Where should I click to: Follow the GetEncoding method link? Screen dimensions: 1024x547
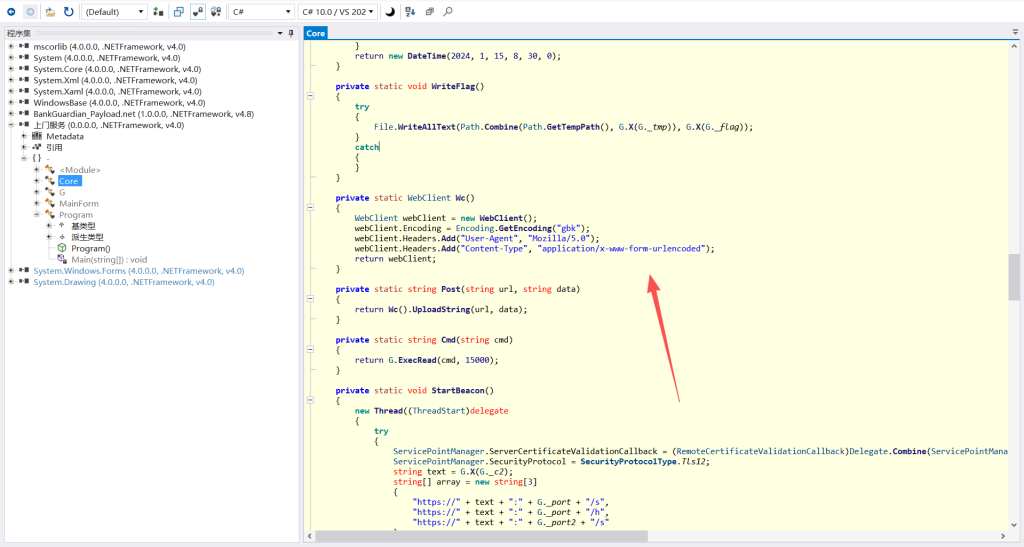pos(526,228)
